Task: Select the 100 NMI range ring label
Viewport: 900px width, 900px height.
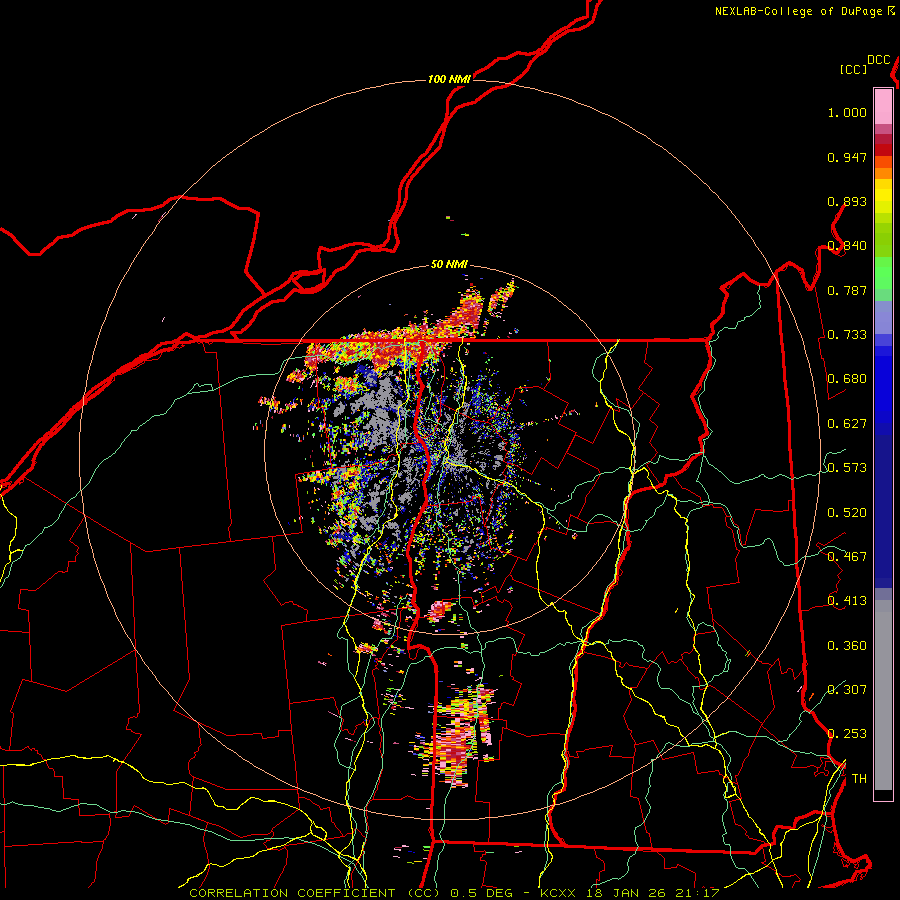Action: point(449,79)
